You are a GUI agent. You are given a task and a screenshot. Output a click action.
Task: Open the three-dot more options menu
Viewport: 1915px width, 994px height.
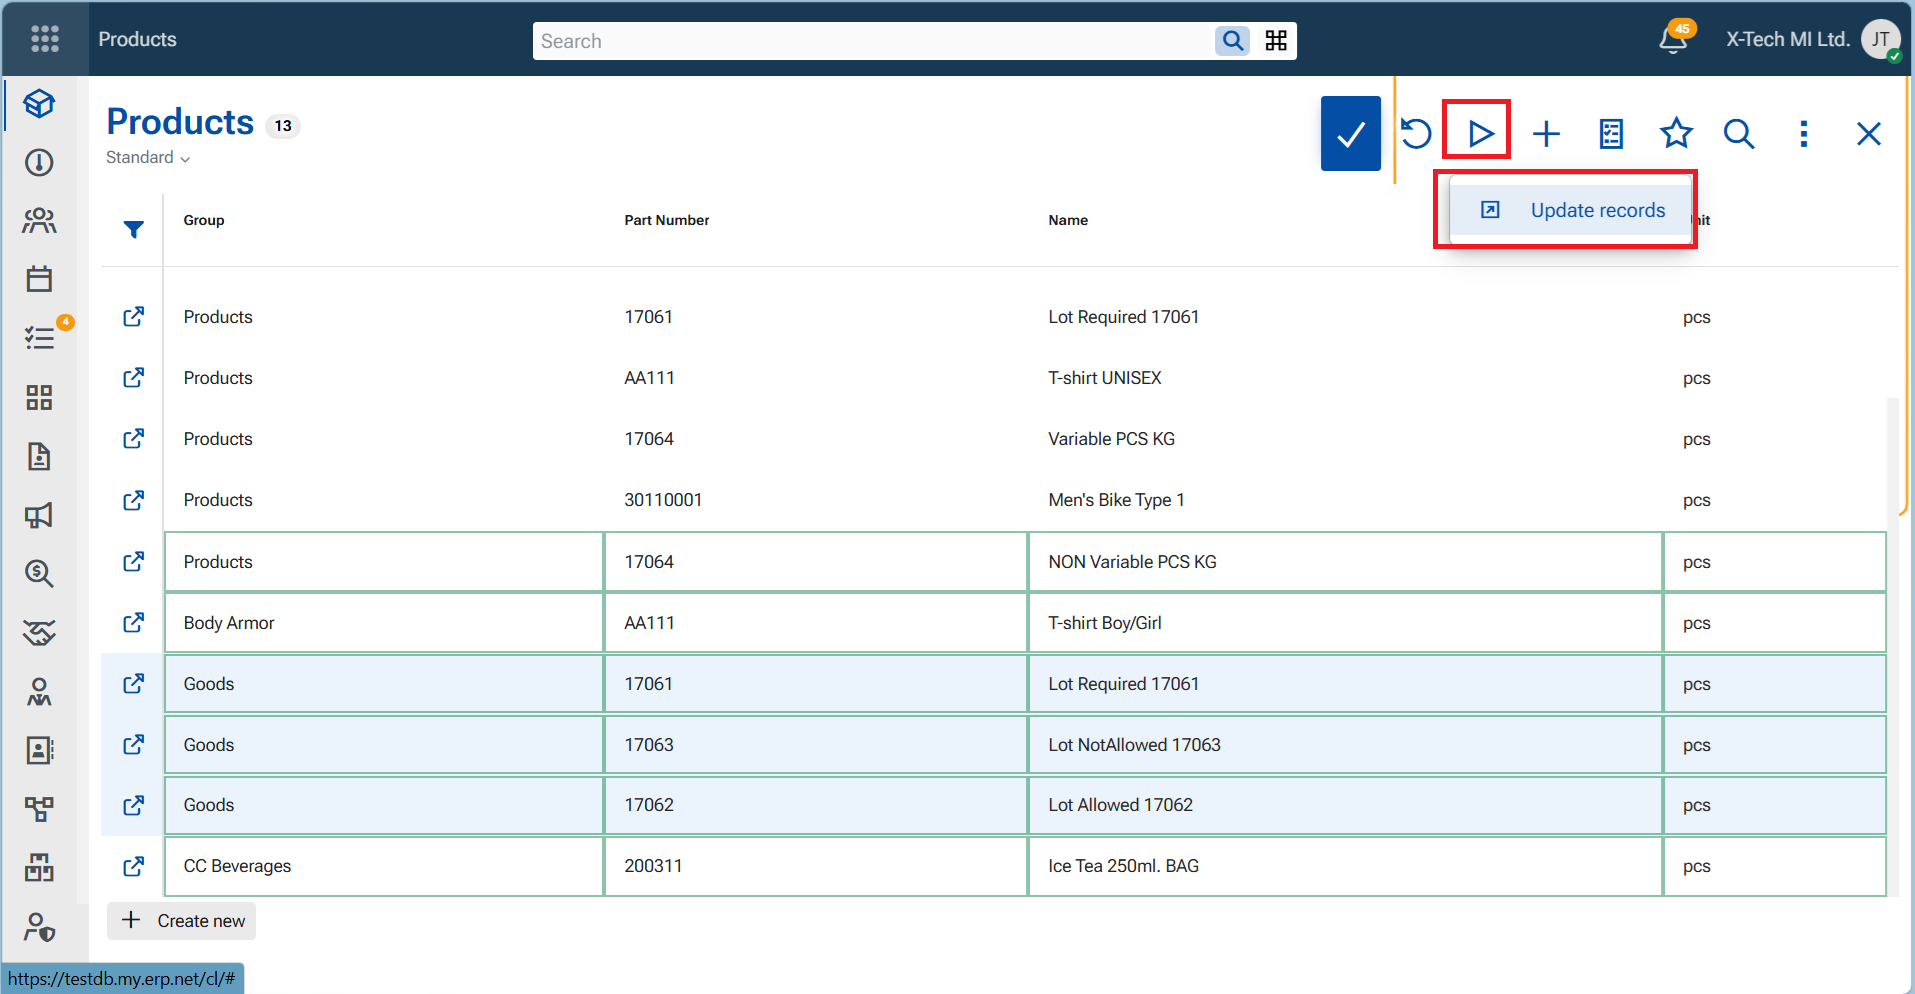click(1803, 133)
